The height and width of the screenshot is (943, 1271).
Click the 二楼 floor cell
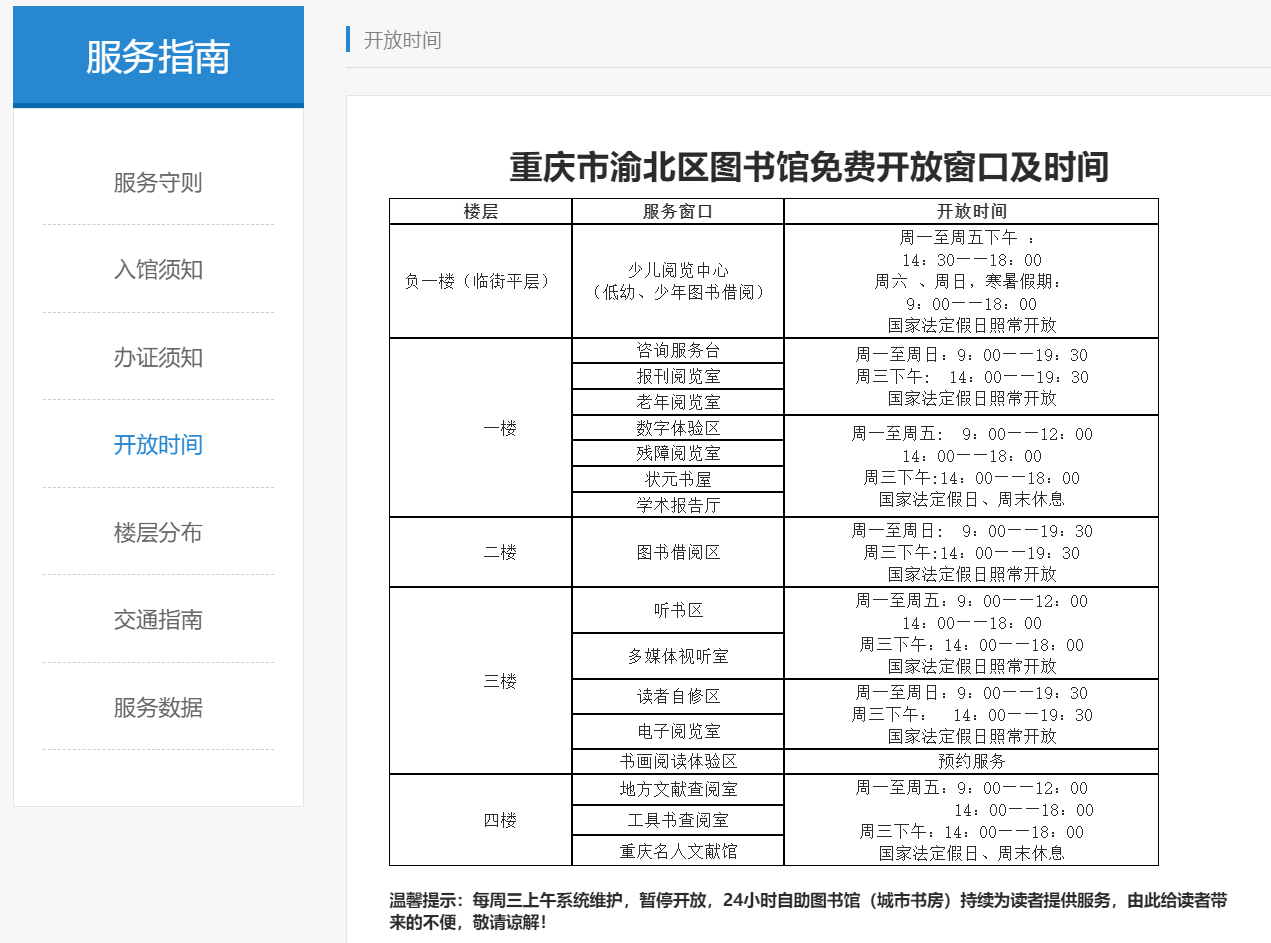click(x=480, y=552)
